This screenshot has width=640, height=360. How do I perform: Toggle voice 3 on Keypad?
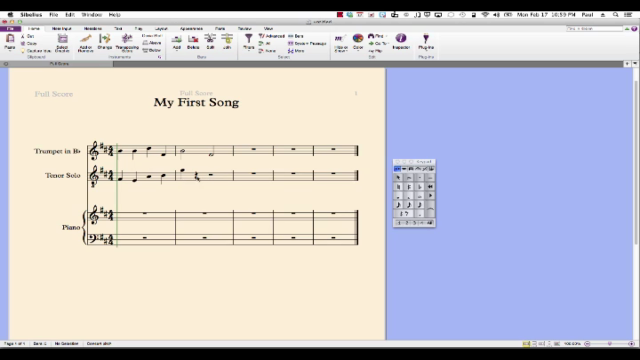[414, 223]
